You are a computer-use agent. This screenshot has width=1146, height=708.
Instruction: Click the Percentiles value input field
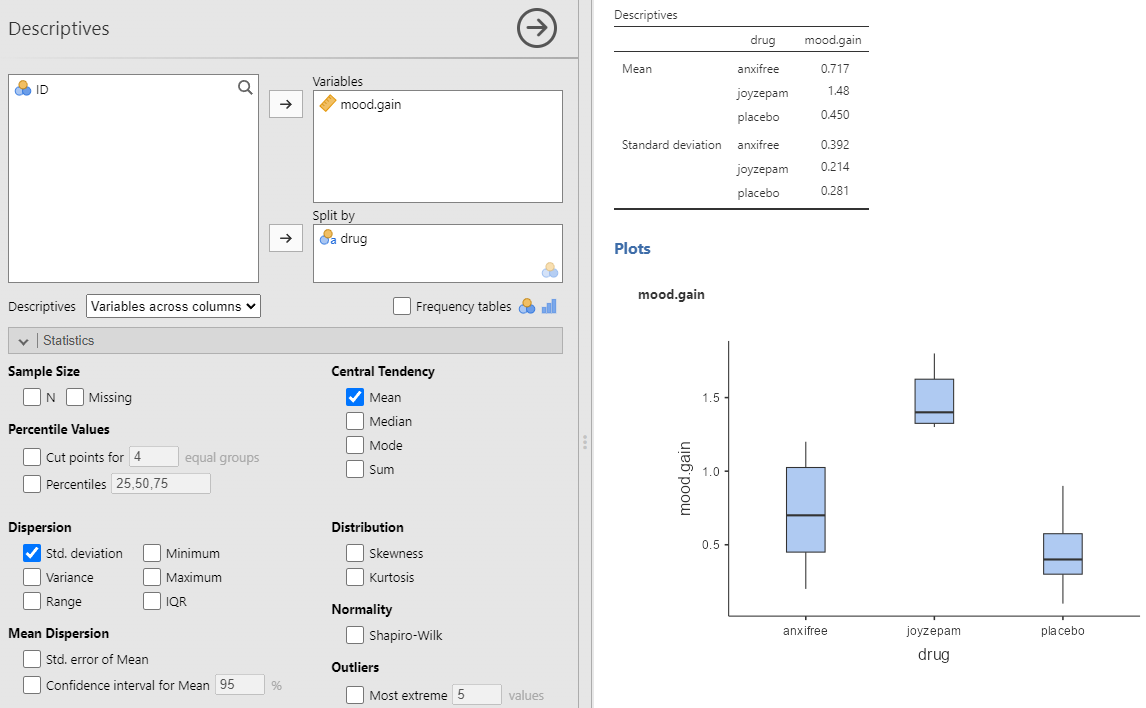point(161,484)
